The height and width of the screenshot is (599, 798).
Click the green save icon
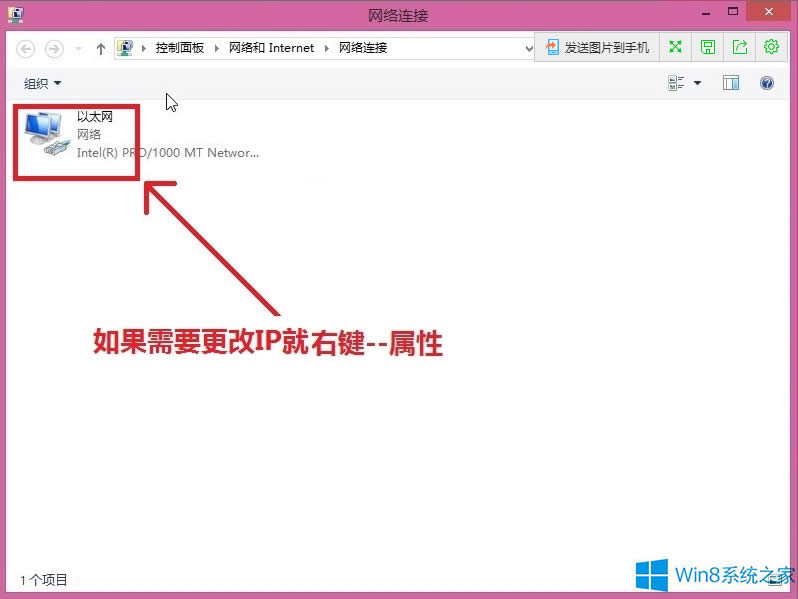pos(707,47)
